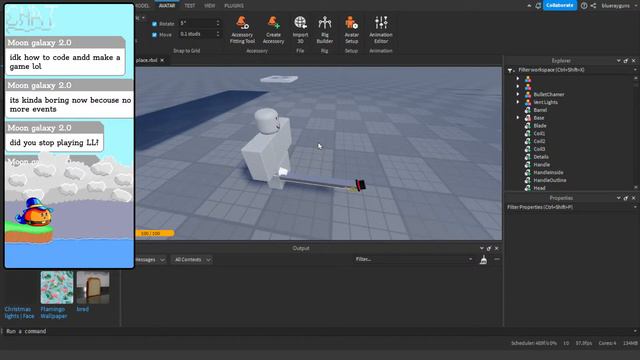The height and width of the screenshot is (360, 640).
Task: Expand the first unnamed model in Explorer
Action: [x=518, y=78]
